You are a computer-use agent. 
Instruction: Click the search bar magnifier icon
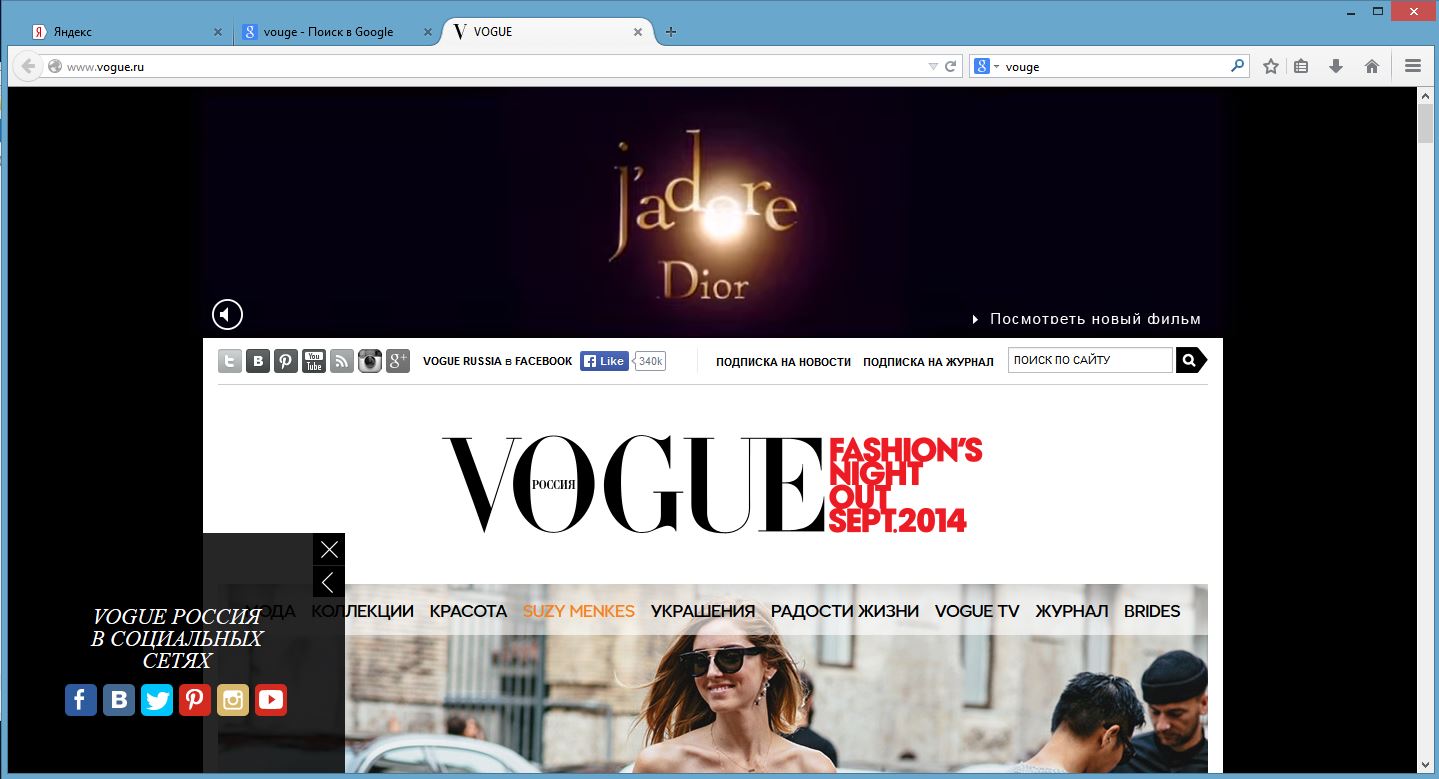tap(1238, 66)
